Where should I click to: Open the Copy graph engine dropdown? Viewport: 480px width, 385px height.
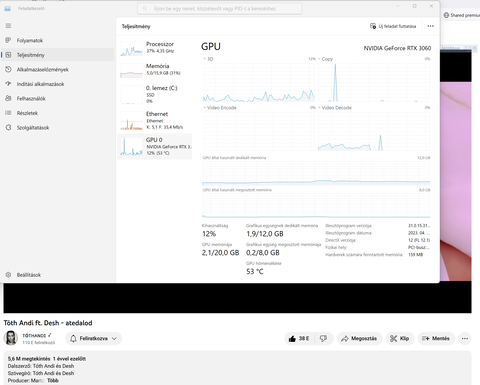(325, 59)
